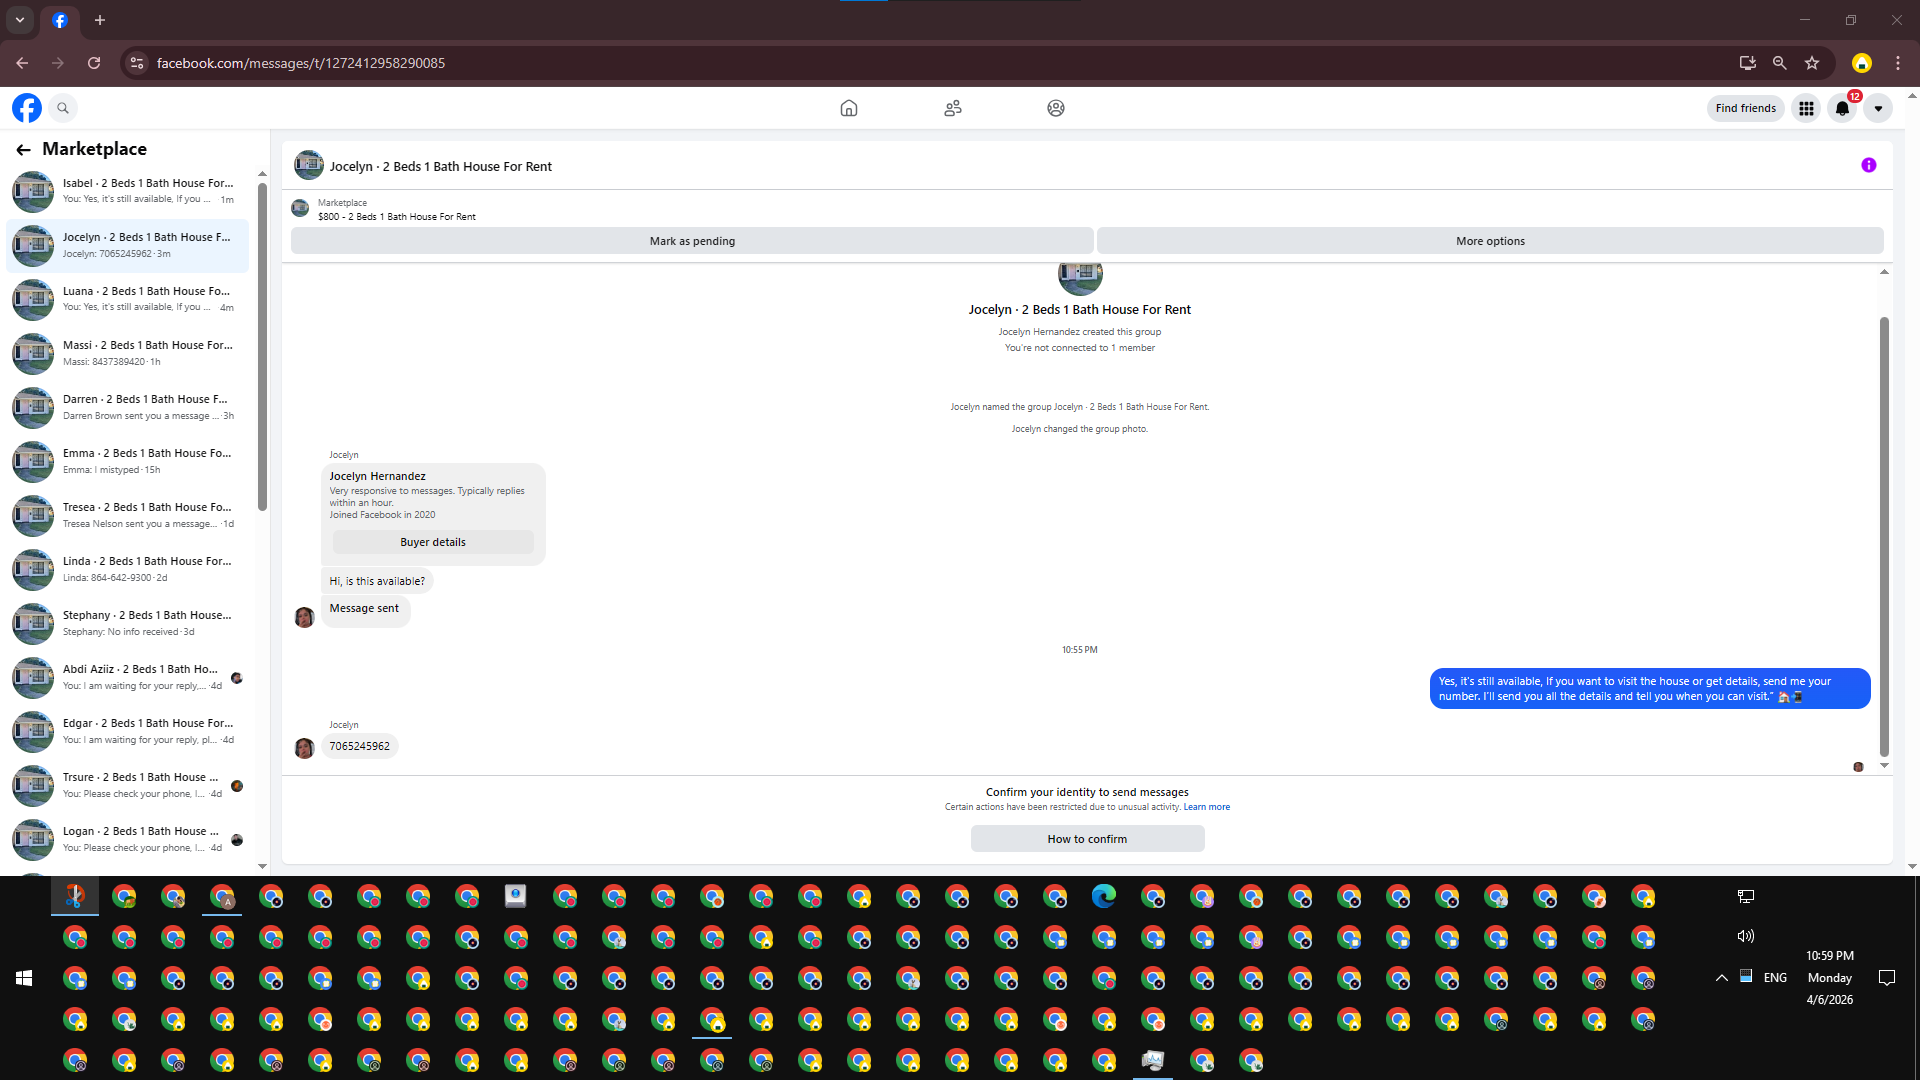Click the chat messages scrollbar

[1884, 537]
